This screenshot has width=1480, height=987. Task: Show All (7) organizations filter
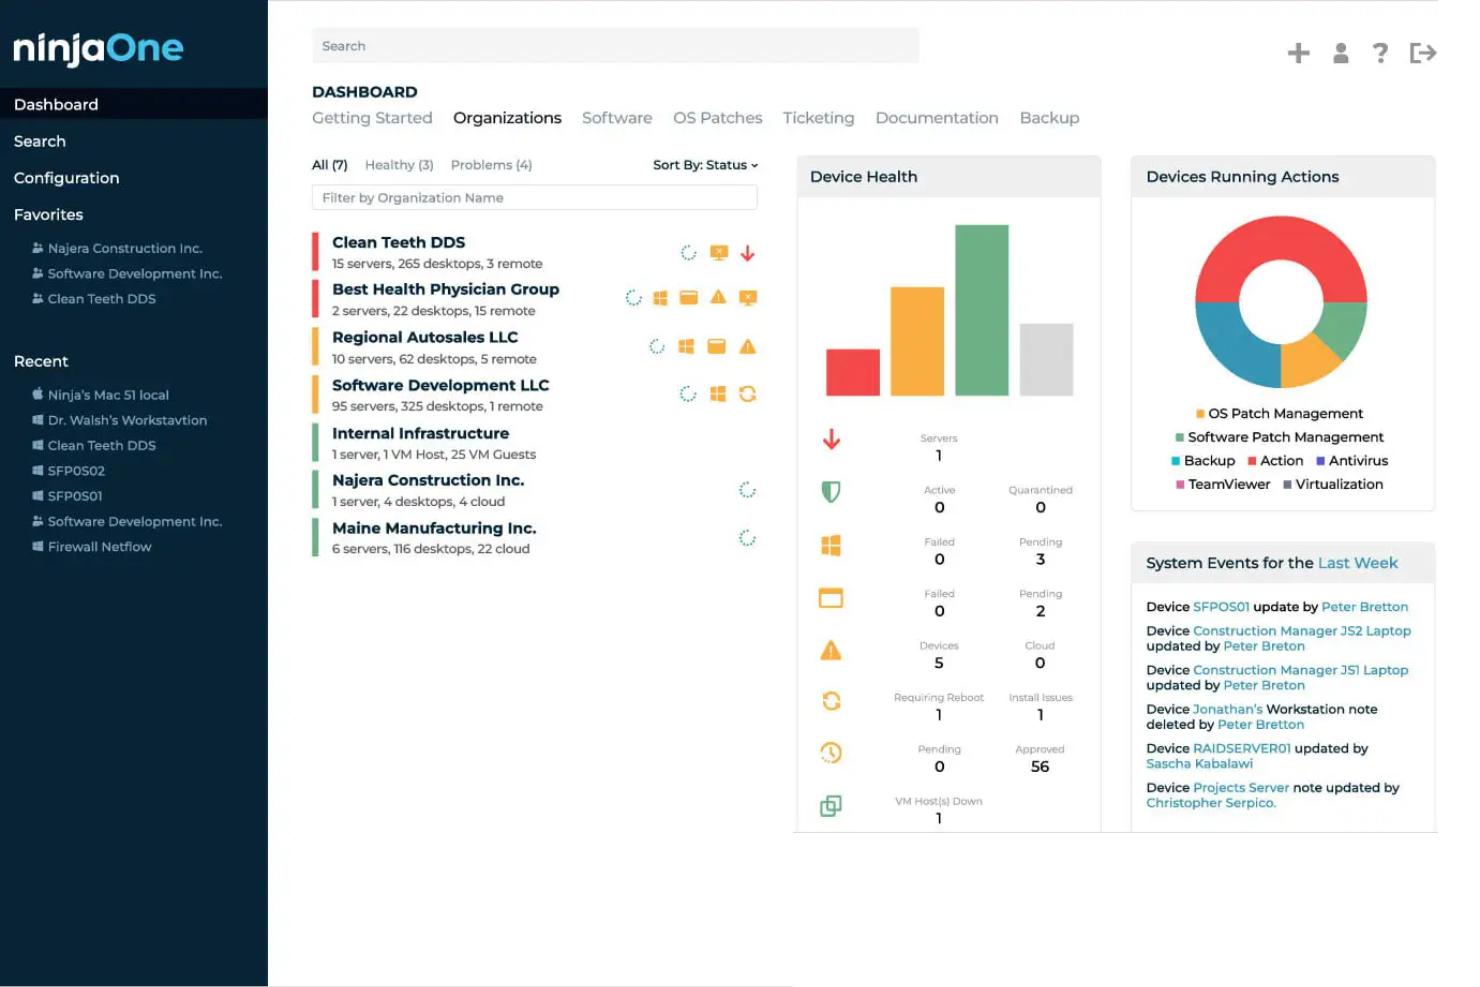coord(329,165)
